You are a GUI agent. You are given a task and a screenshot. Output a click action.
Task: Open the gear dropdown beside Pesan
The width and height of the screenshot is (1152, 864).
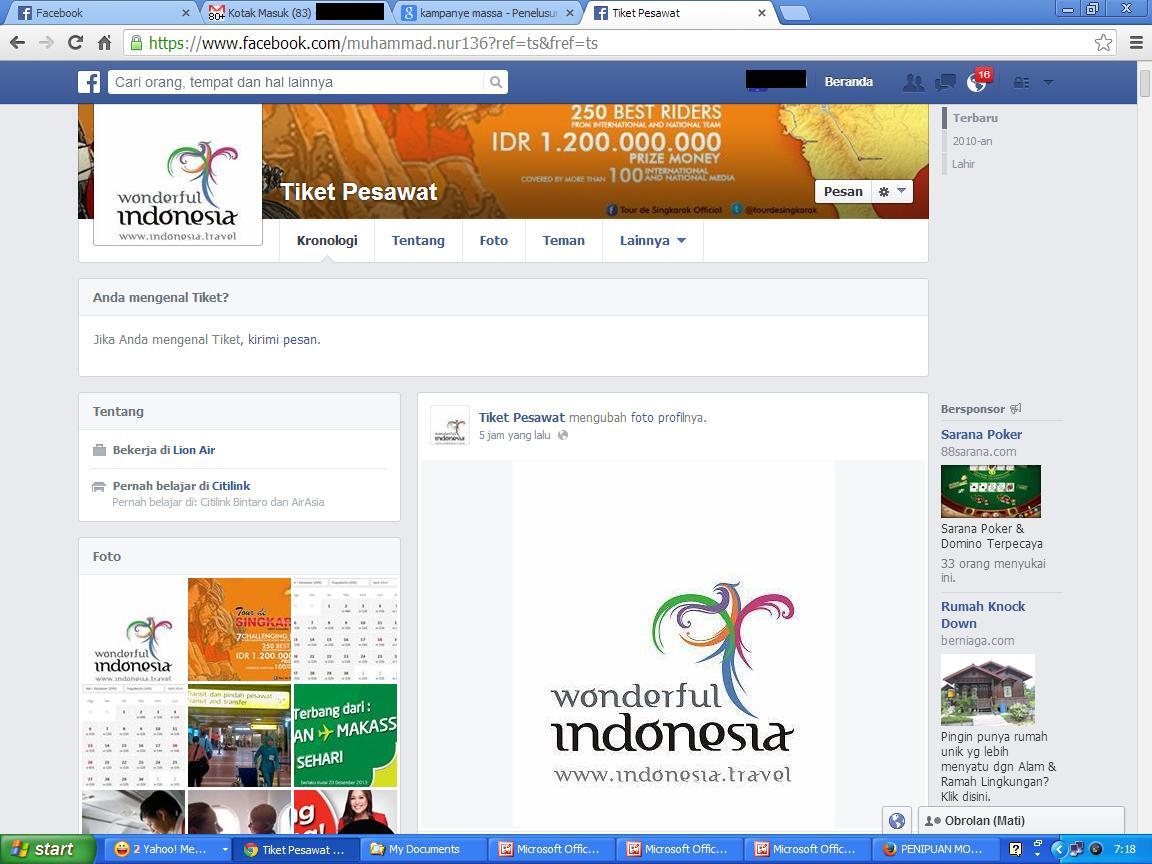pyautogui.click(x=893, y=192)
